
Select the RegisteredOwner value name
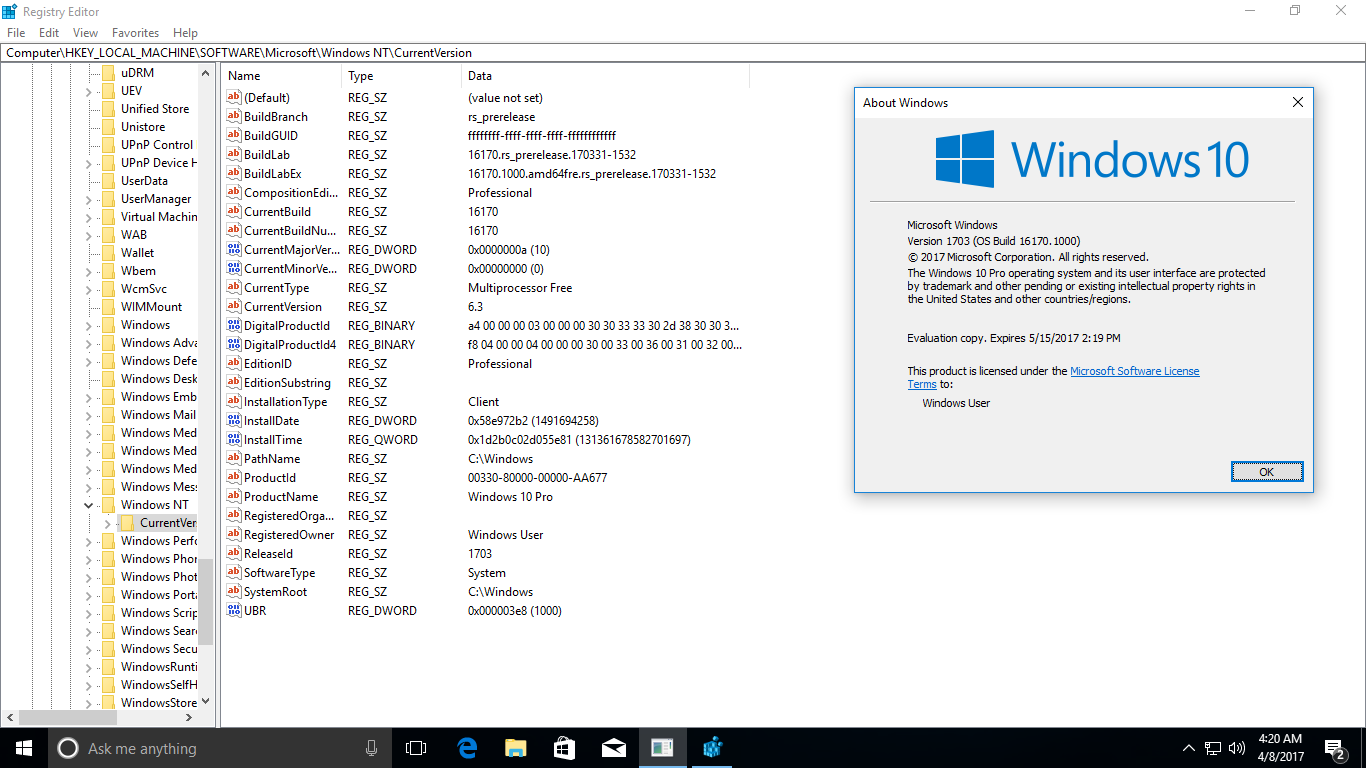click(x=289, y=535)
